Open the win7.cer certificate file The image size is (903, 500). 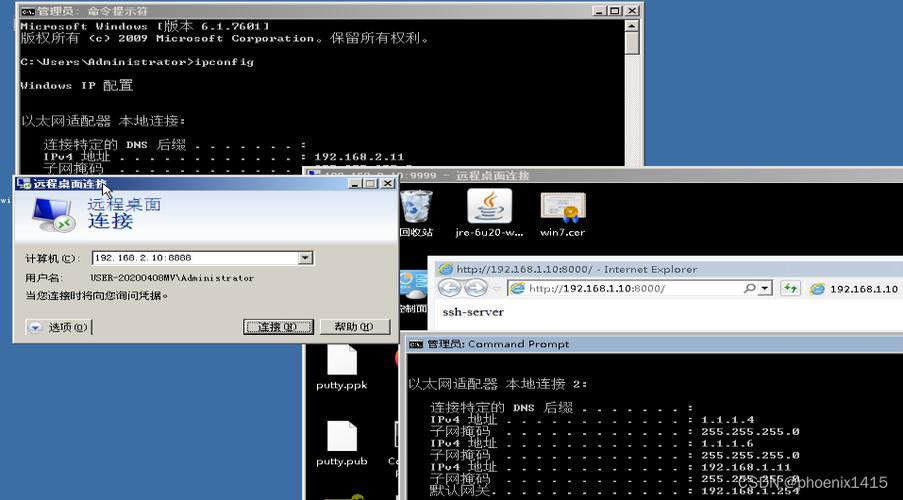click(562, 208)
